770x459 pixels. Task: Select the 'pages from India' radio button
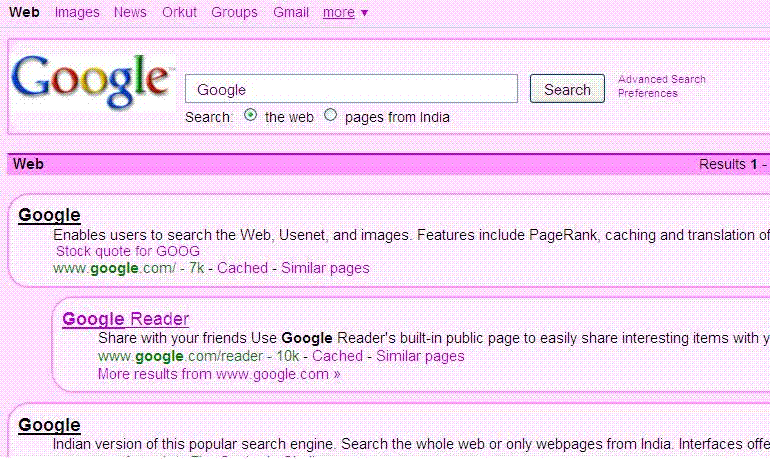[330, 115]
